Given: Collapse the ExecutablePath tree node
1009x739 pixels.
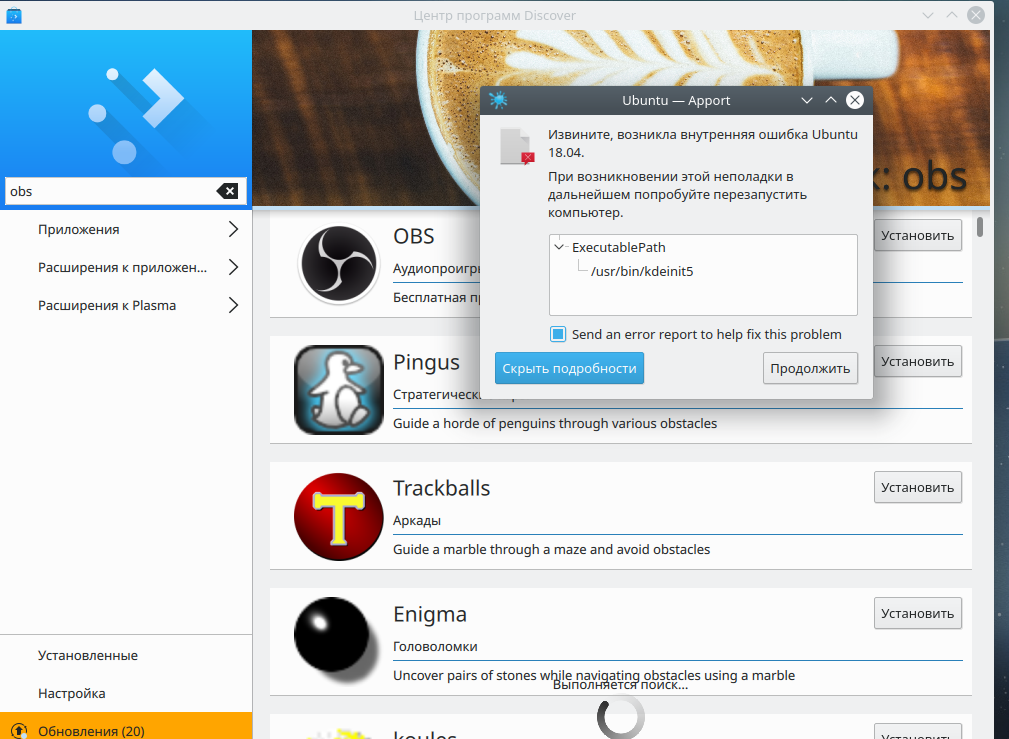Looking at the screenshot, I should point(559,247).
